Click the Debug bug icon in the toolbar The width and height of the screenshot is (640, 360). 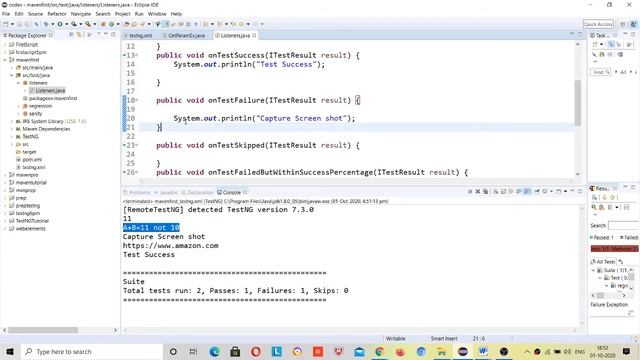tap(46, 24)
